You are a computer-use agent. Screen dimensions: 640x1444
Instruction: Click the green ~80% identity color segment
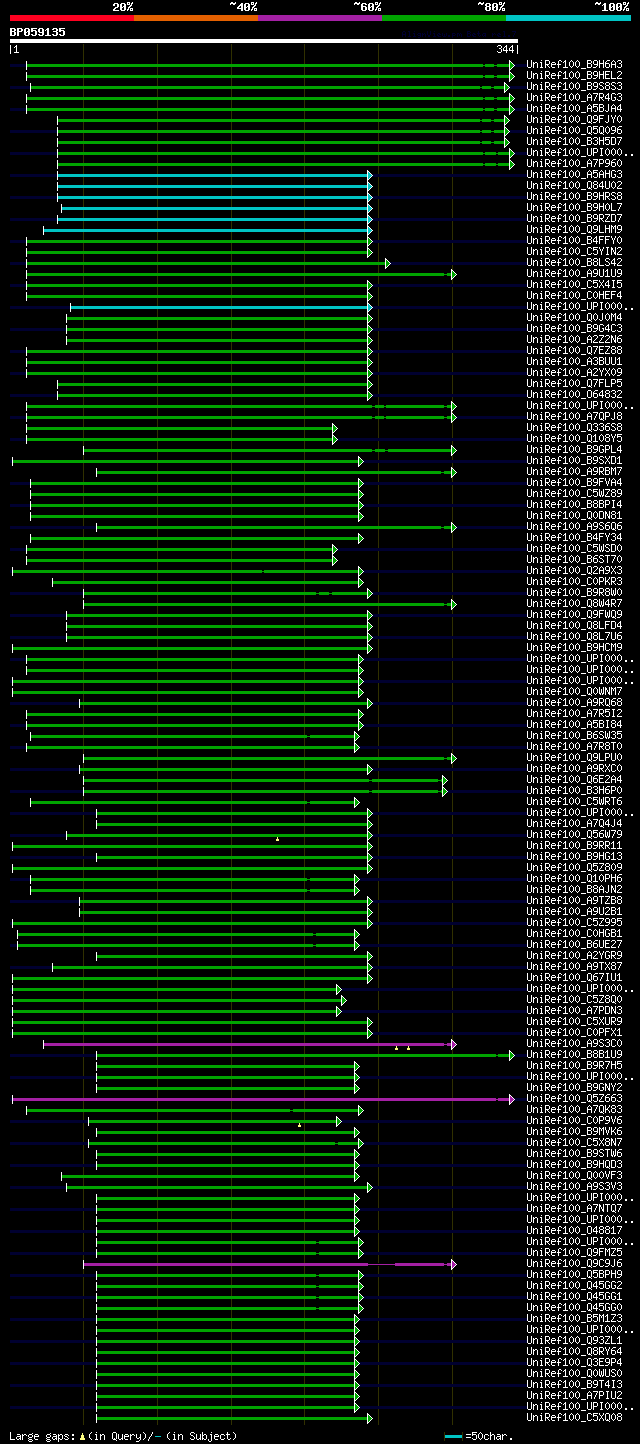click(444, 18)
